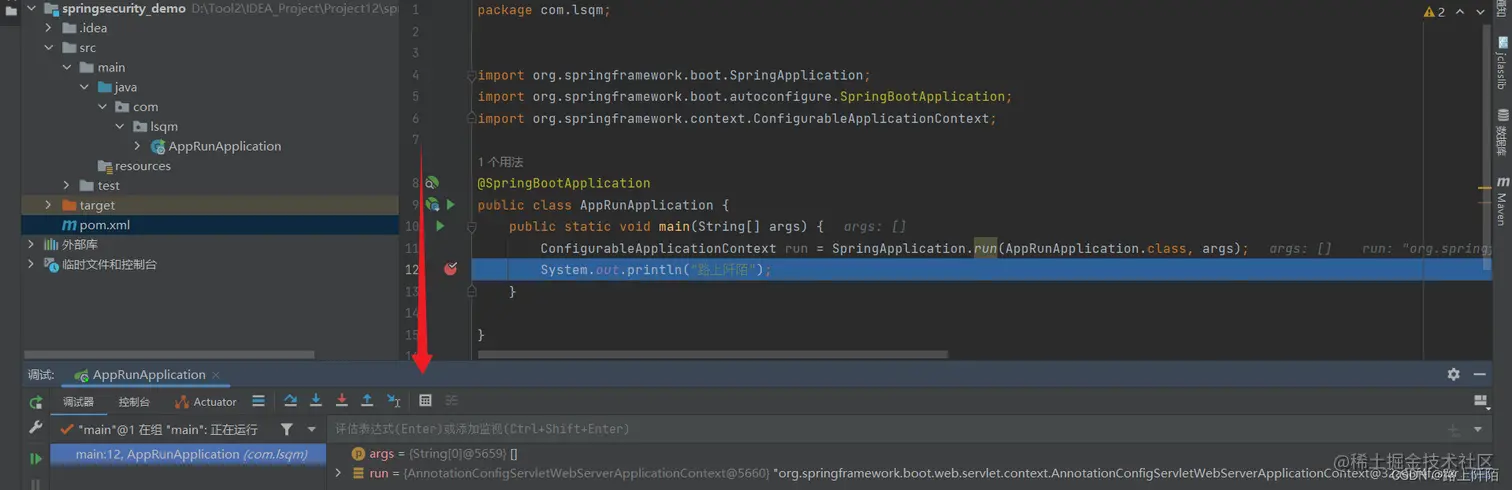Collapse the main folder
The width and height of the screenshot is (1512, 490).
(67, 67)
